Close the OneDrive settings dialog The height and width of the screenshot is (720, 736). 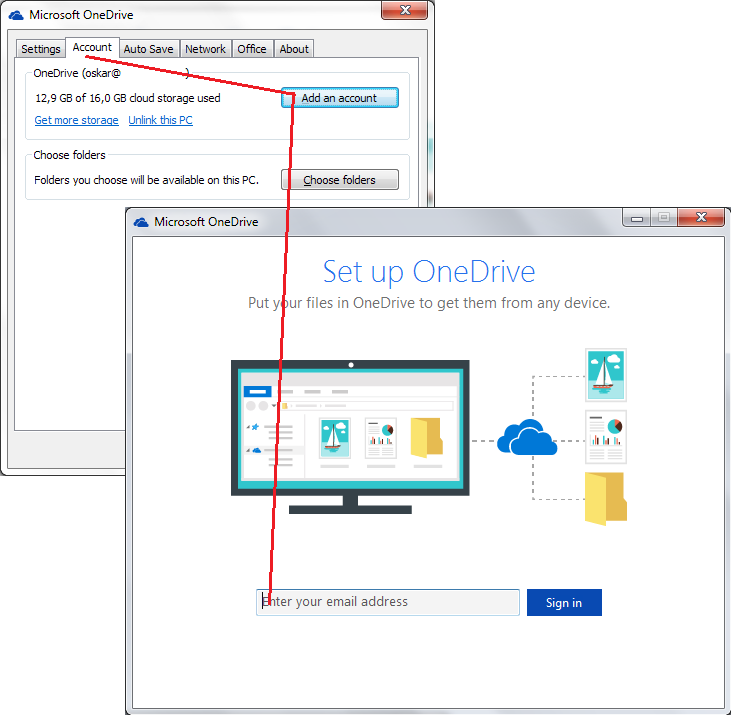pos(405,10)
